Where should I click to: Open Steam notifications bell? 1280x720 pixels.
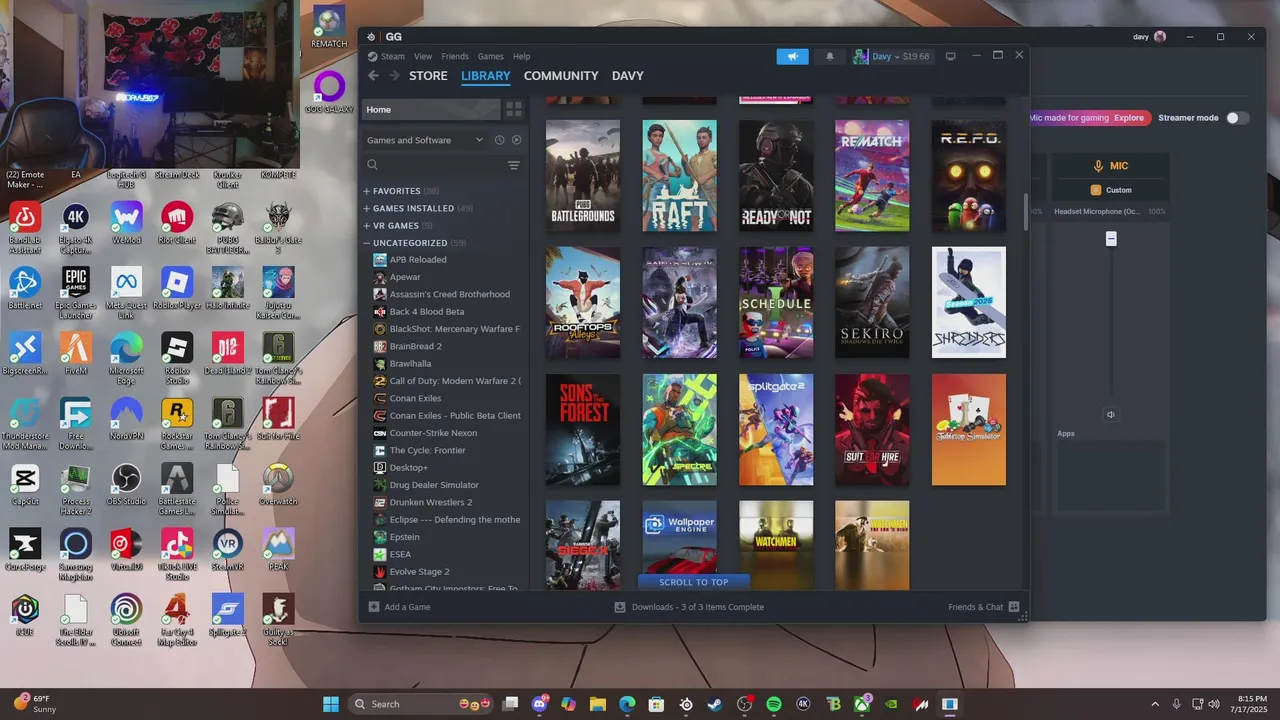click(x=829, y=56)
